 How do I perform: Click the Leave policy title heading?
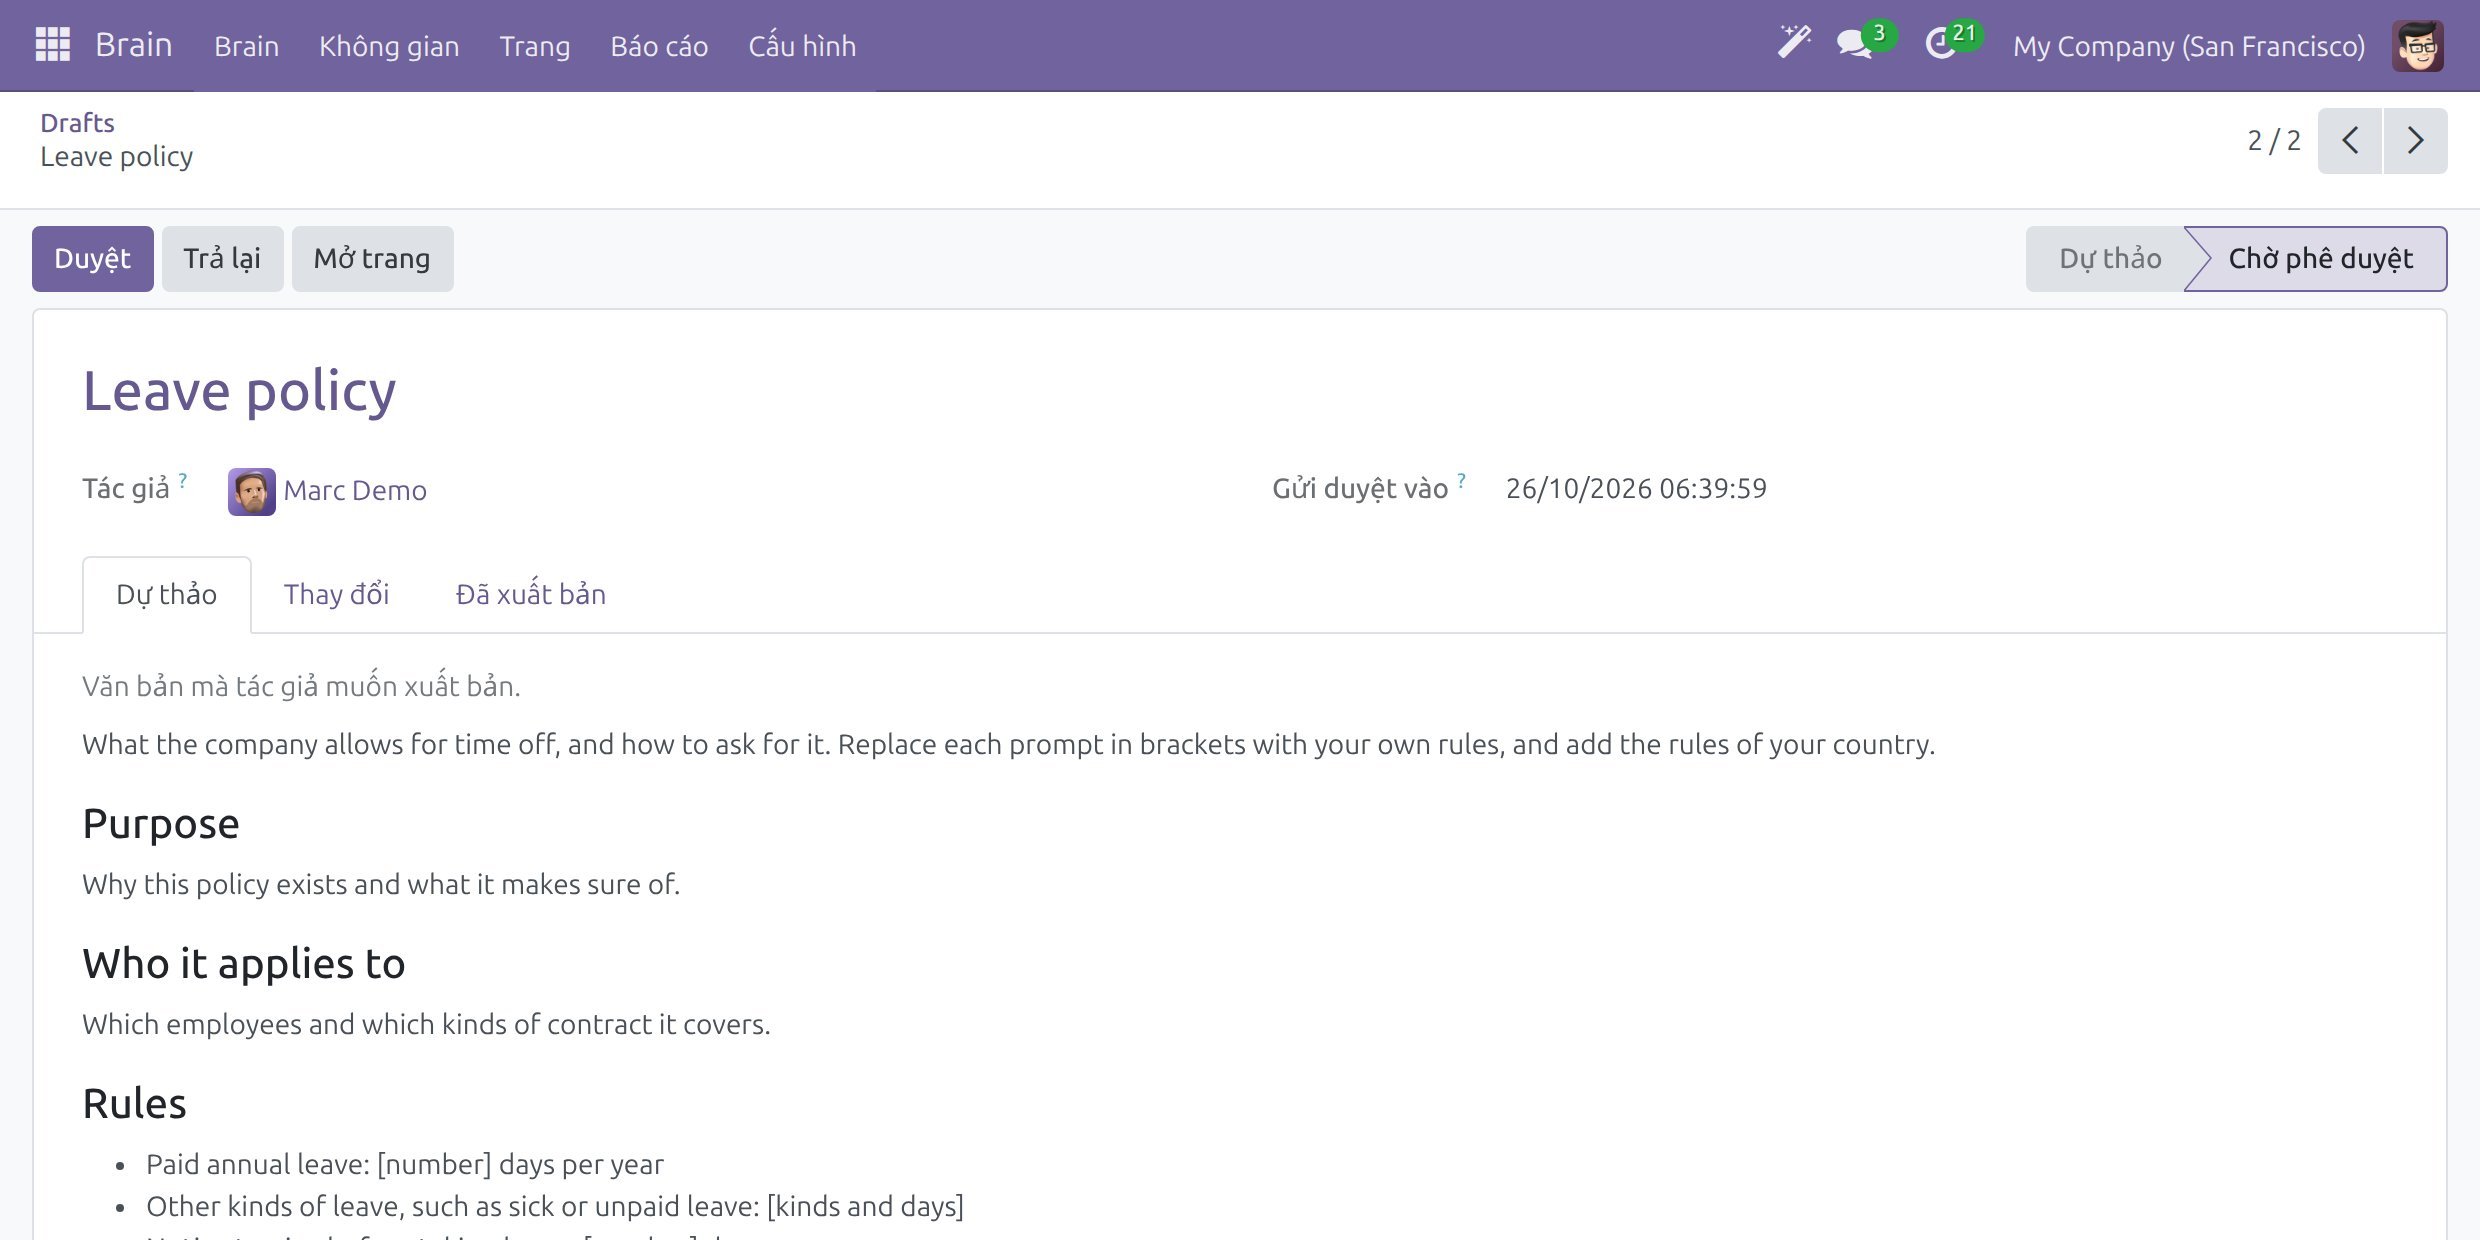tap(239, 391)
